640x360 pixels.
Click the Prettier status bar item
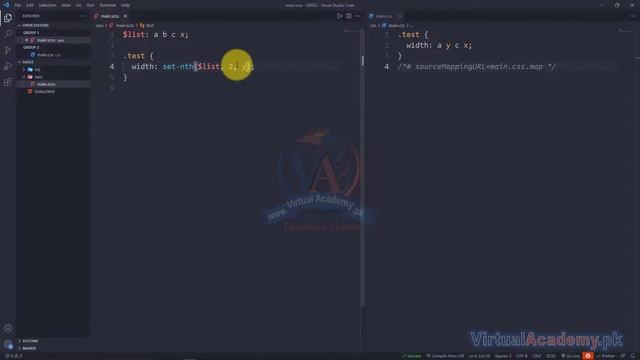(606, 356)
